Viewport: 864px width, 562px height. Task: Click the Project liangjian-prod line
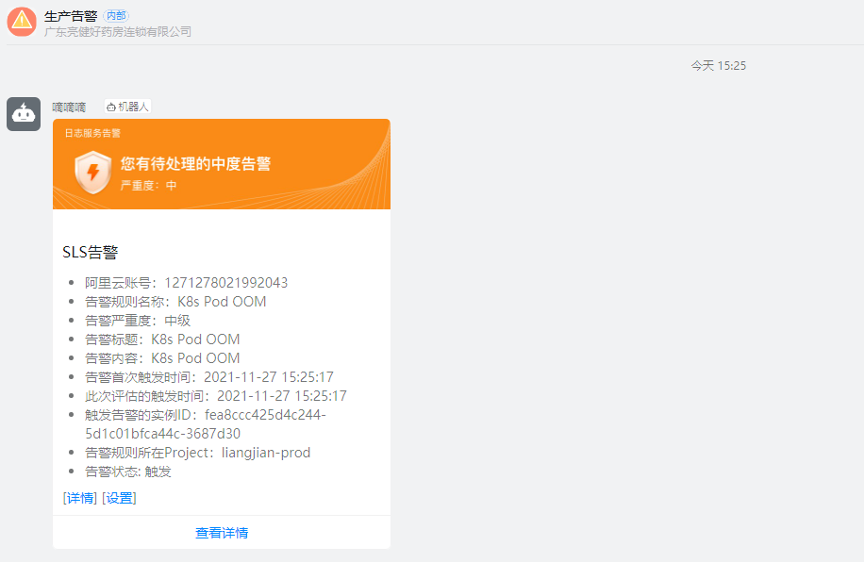(197, 453)
